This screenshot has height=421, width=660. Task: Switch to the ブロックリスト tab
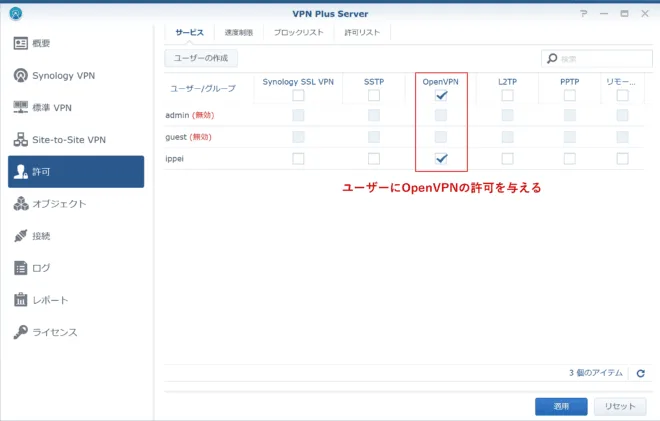298,32
